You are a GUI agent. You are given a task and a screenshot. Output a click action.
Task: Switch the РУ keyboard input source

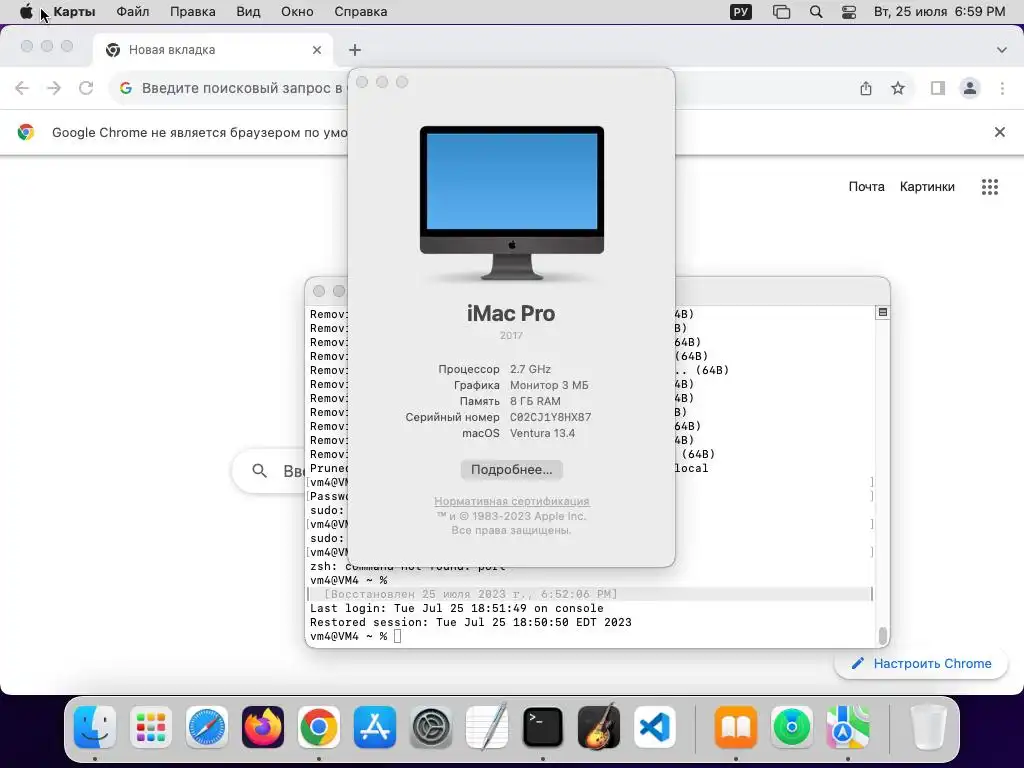[x=741, y=12]
